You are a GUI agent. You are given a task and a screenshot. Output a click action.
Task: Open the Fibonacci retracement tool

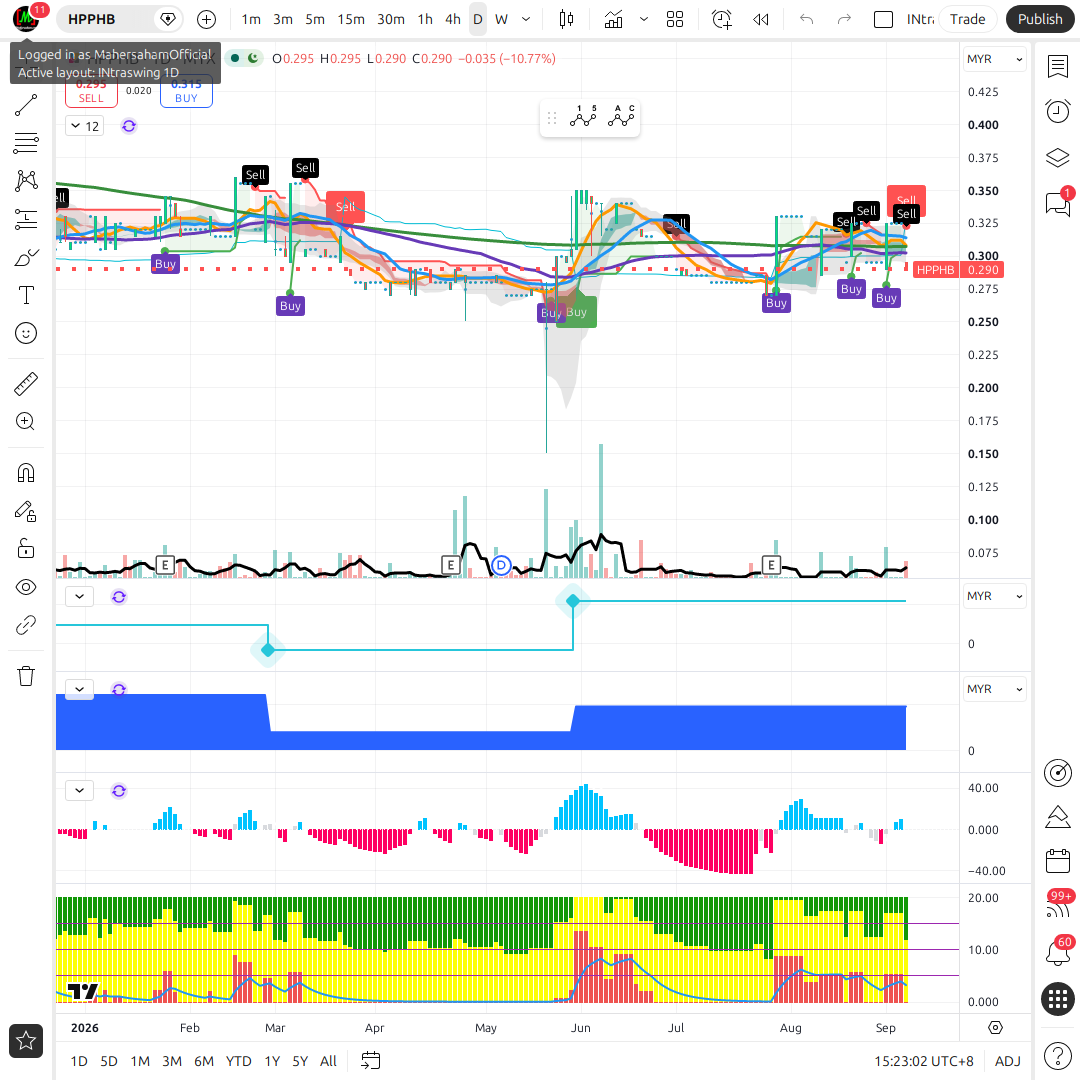pos(25,143)
